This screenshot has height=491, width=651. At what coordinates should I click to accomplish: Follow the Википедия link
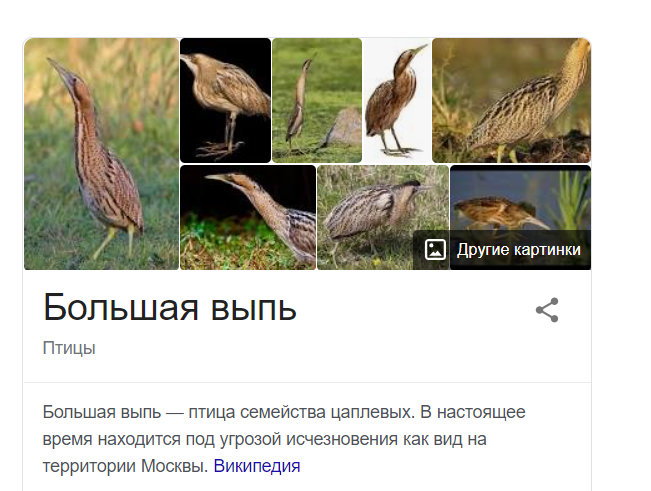tap(257, 466)
